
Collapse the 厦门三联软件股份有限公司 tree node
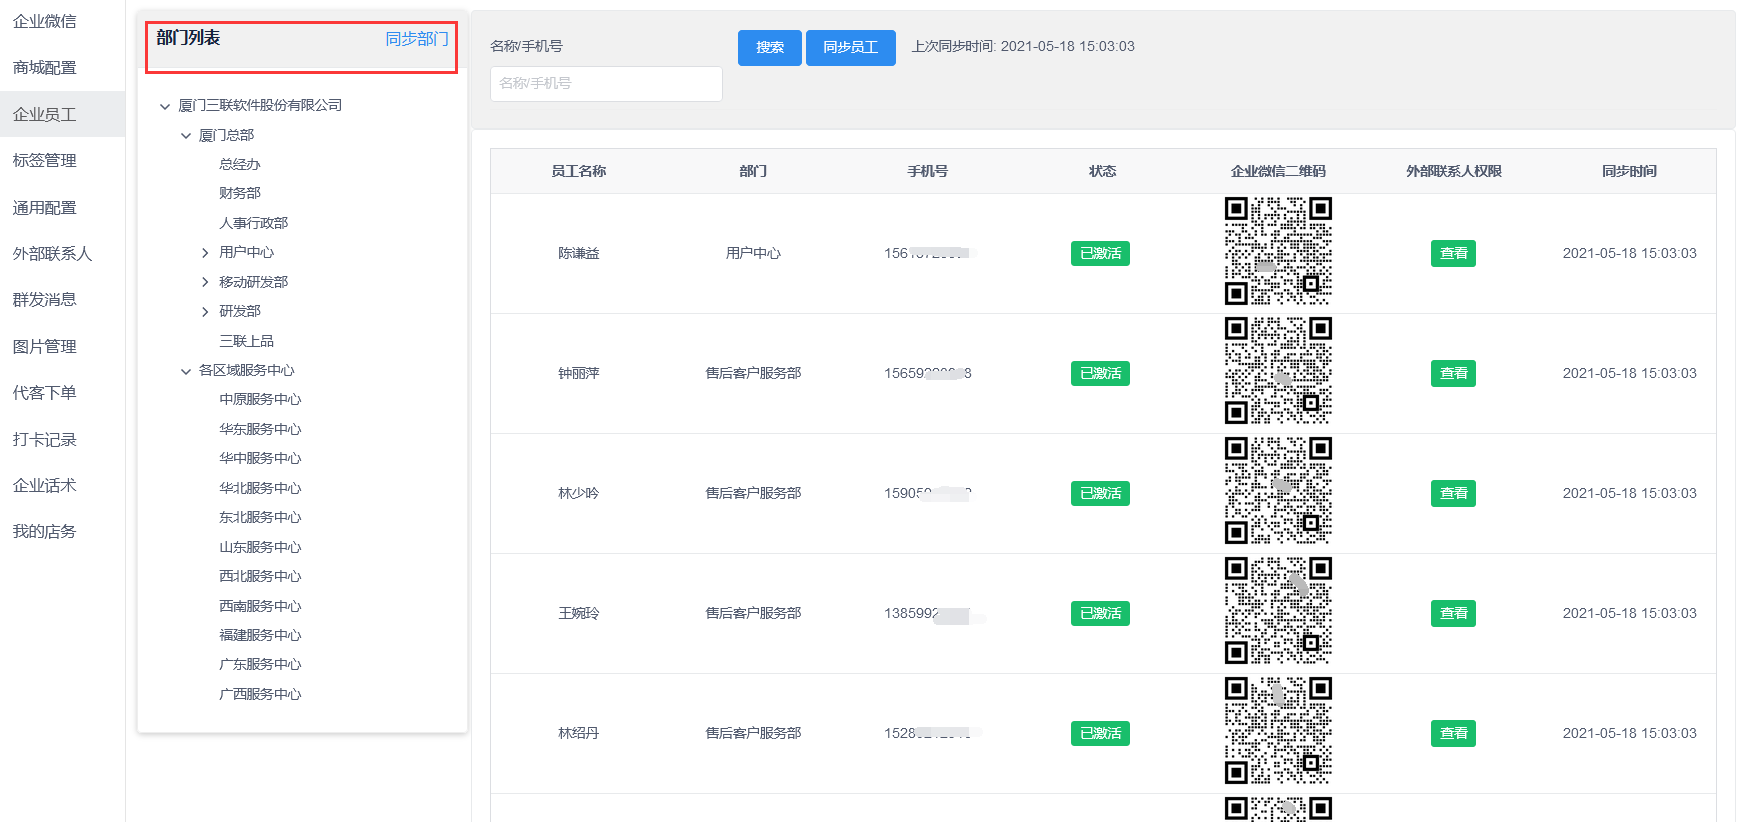165,106
